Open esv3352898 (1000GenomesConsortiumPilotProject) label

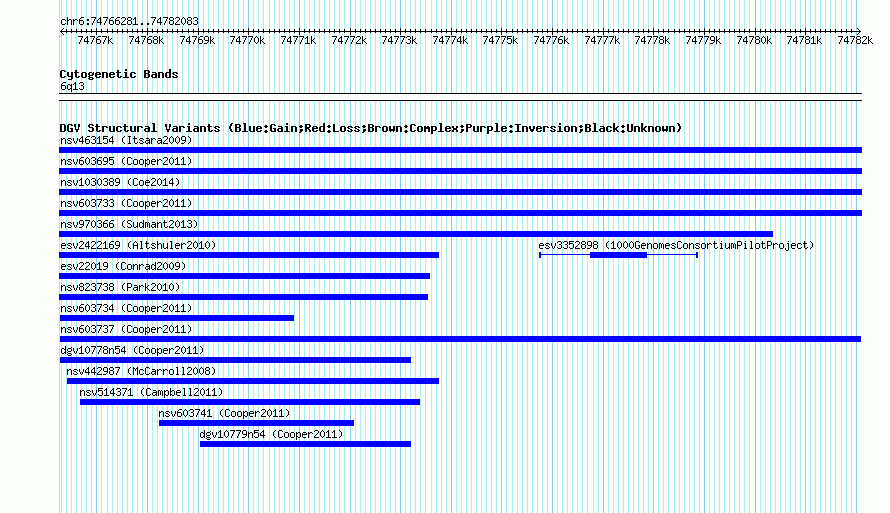676,245
